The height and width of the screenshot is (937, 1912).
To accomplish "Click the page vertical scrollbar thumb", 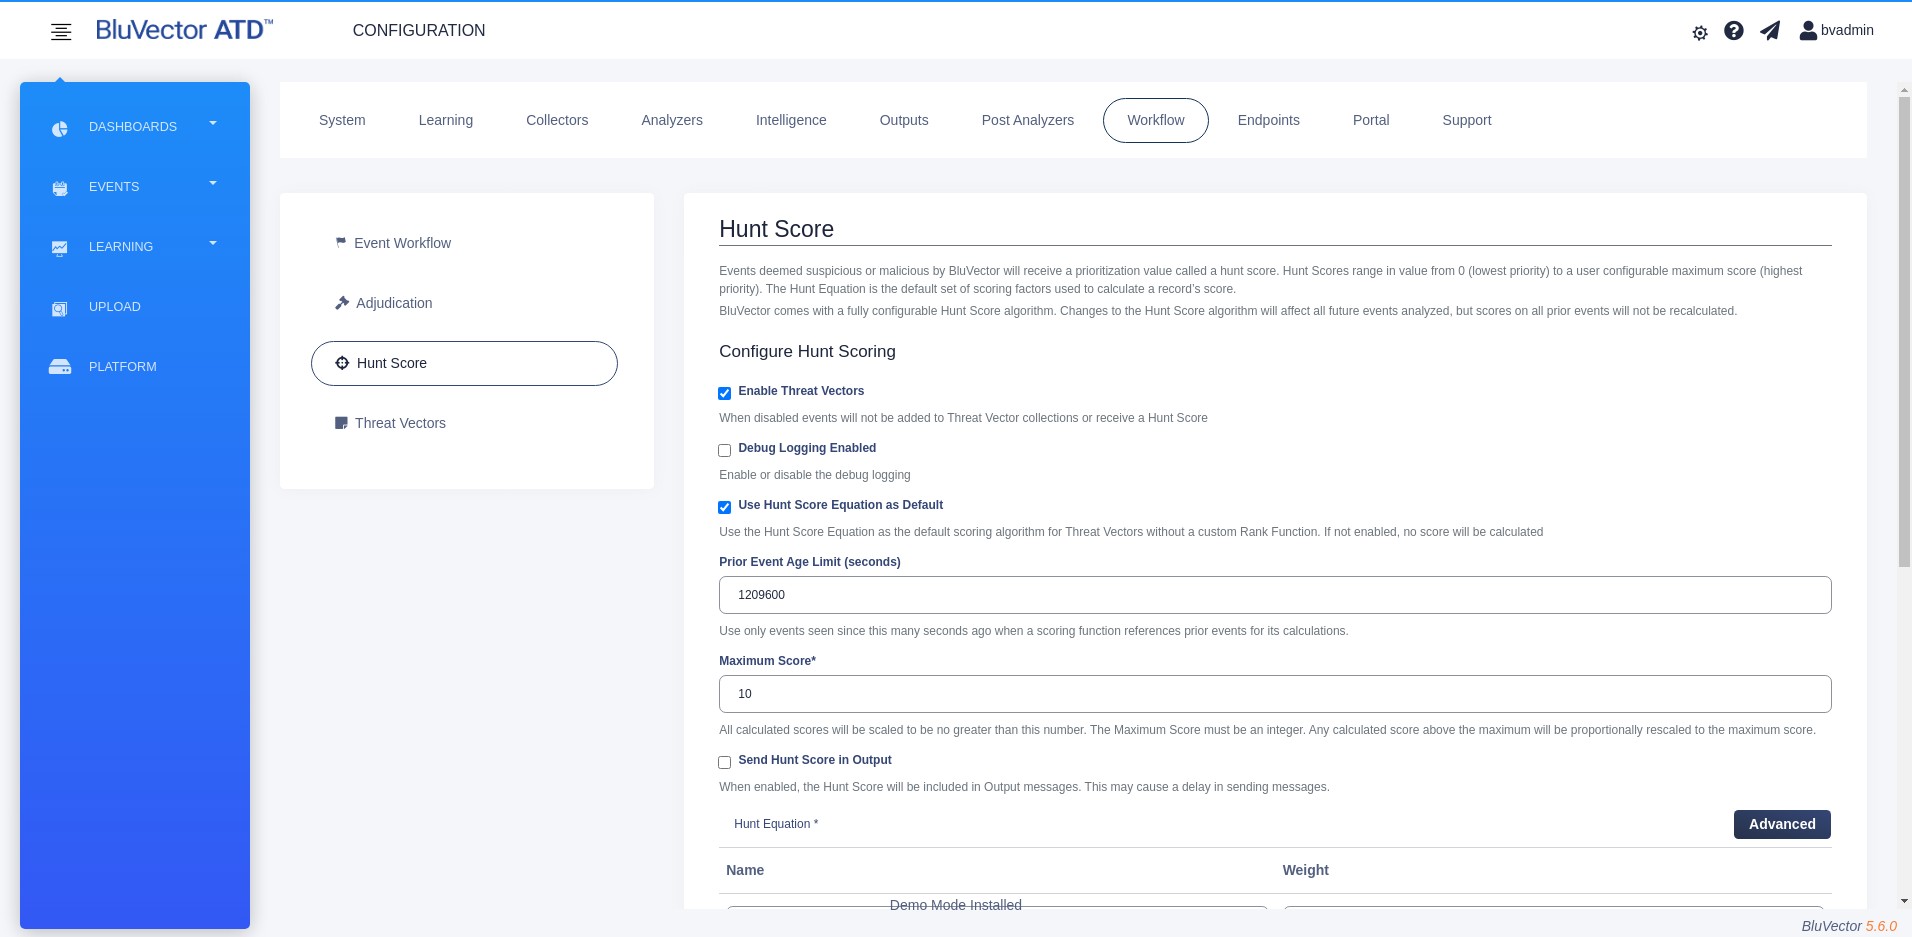I will pyautogui.click(x=1904, y=332).
